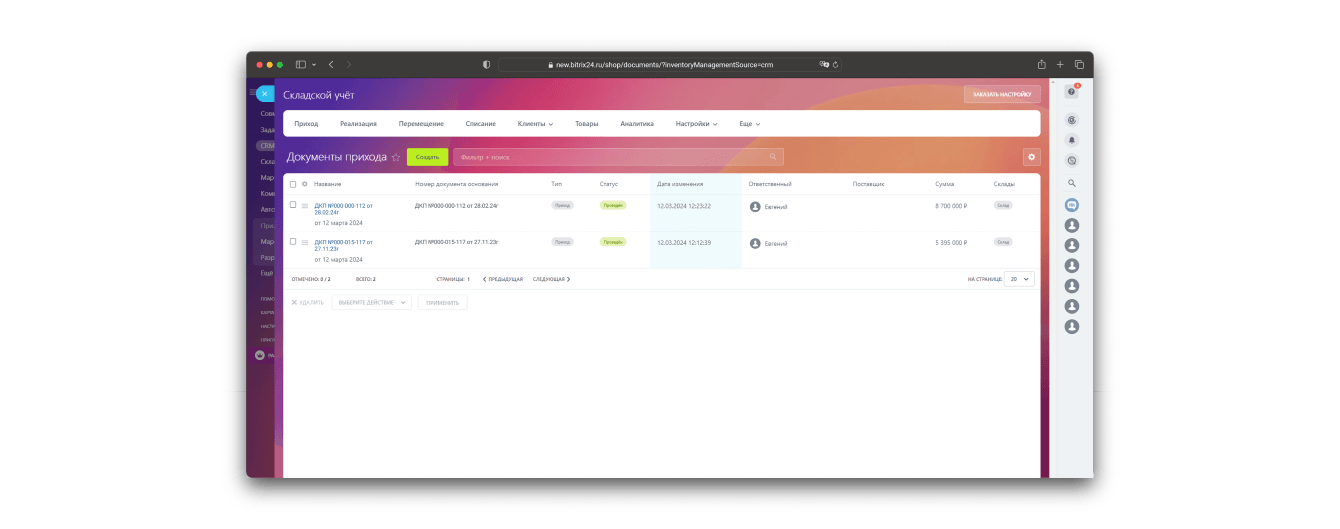Change rows per page dropdown showing 20

click(1019, 279)
